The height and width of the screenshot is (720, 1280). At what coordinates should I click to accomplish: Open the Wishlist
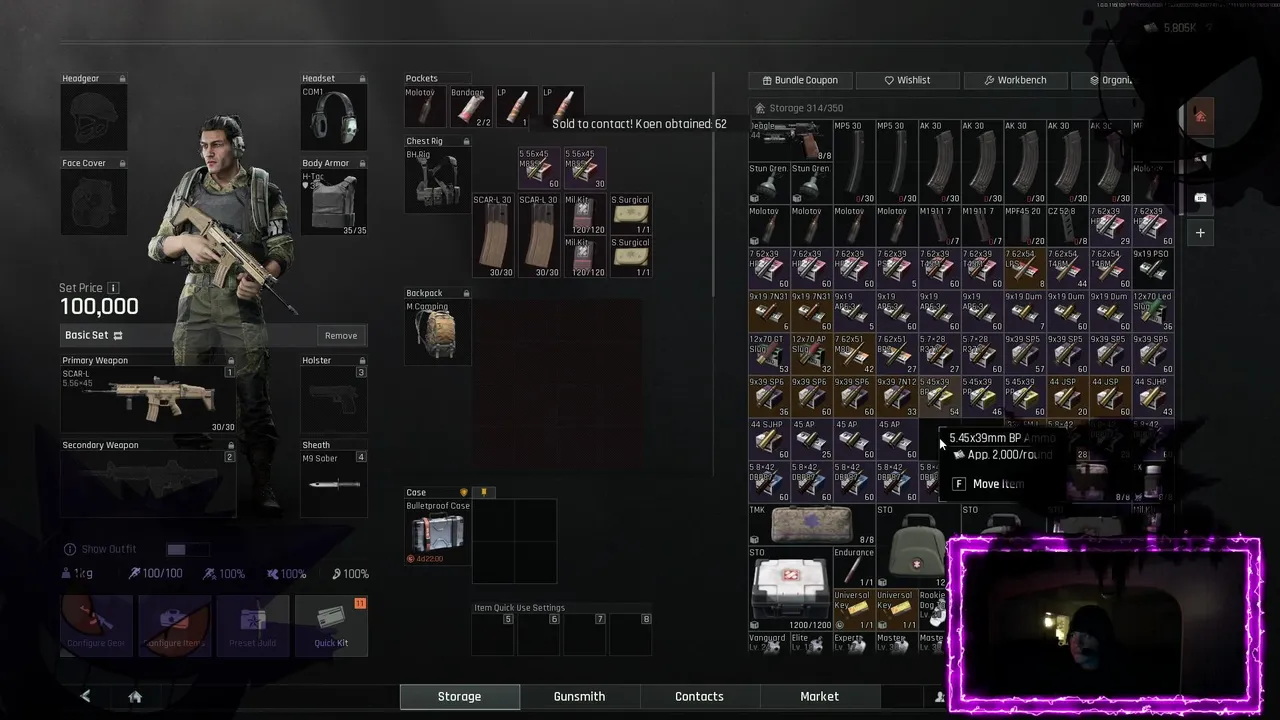[x=907, y=80]
